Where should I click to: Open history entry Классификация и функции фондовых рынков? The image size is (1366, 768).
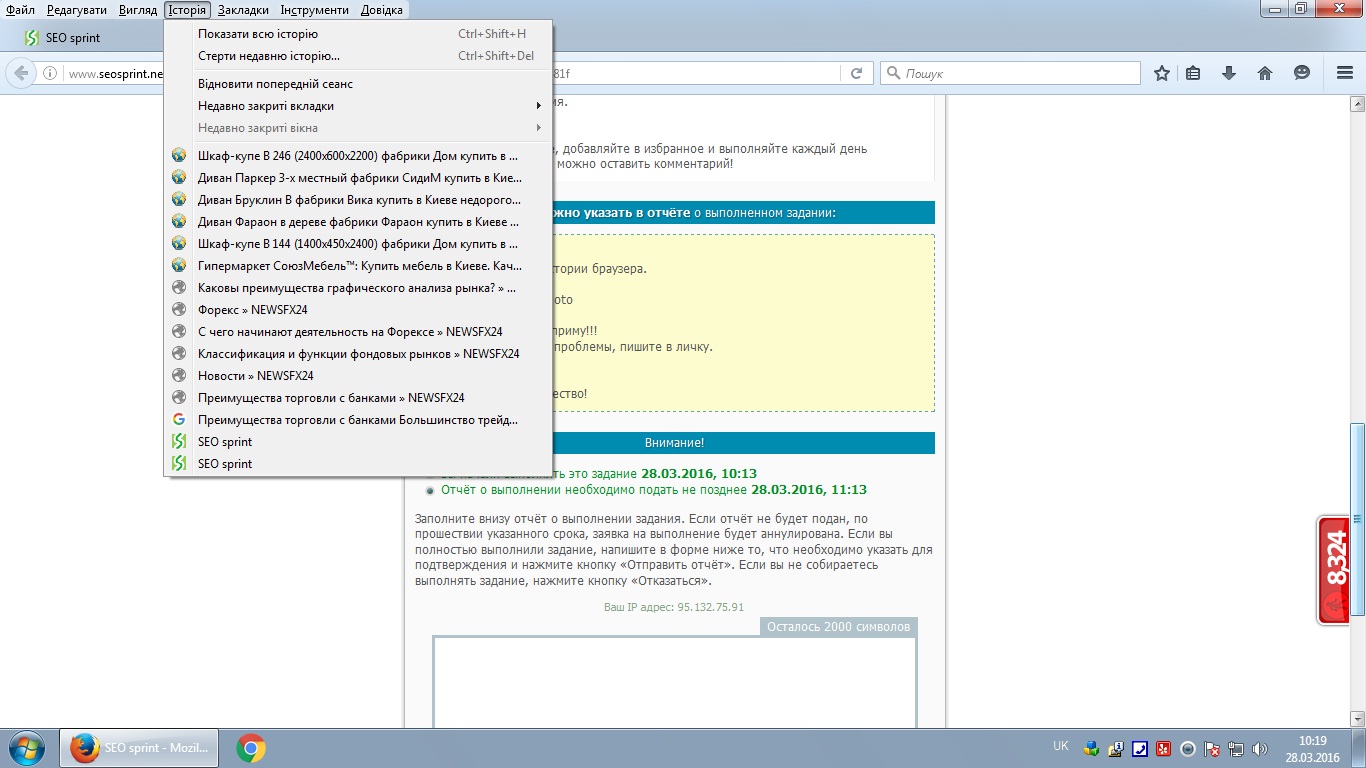pyautogui.click(x=358, y=354)
